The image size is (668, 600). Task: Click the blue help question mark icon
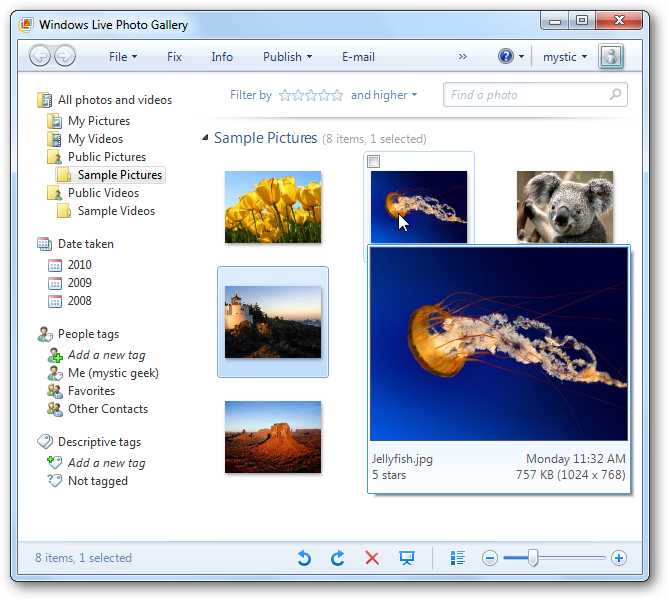506,57
